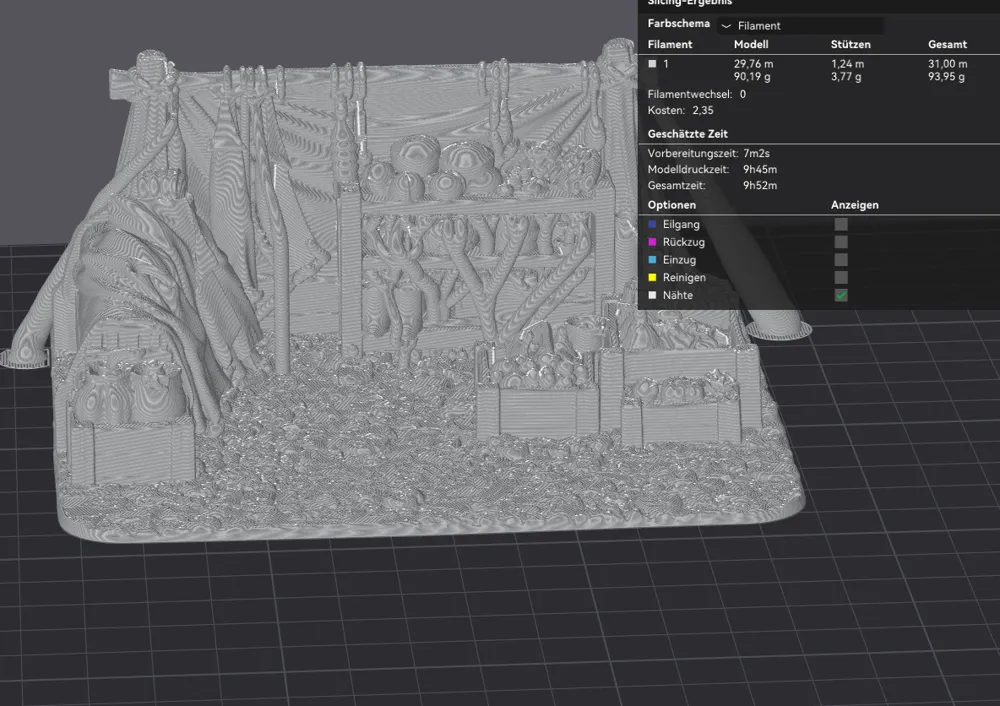Click the Modelldruckzeit 9h45m value

[x=760, y=169]
